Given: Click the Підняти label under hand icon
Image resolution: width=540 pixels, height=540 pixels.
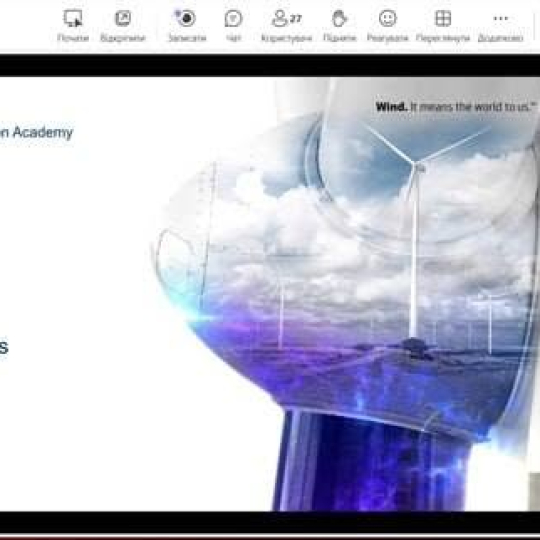Looking at the screenshot, I should 340,38.
